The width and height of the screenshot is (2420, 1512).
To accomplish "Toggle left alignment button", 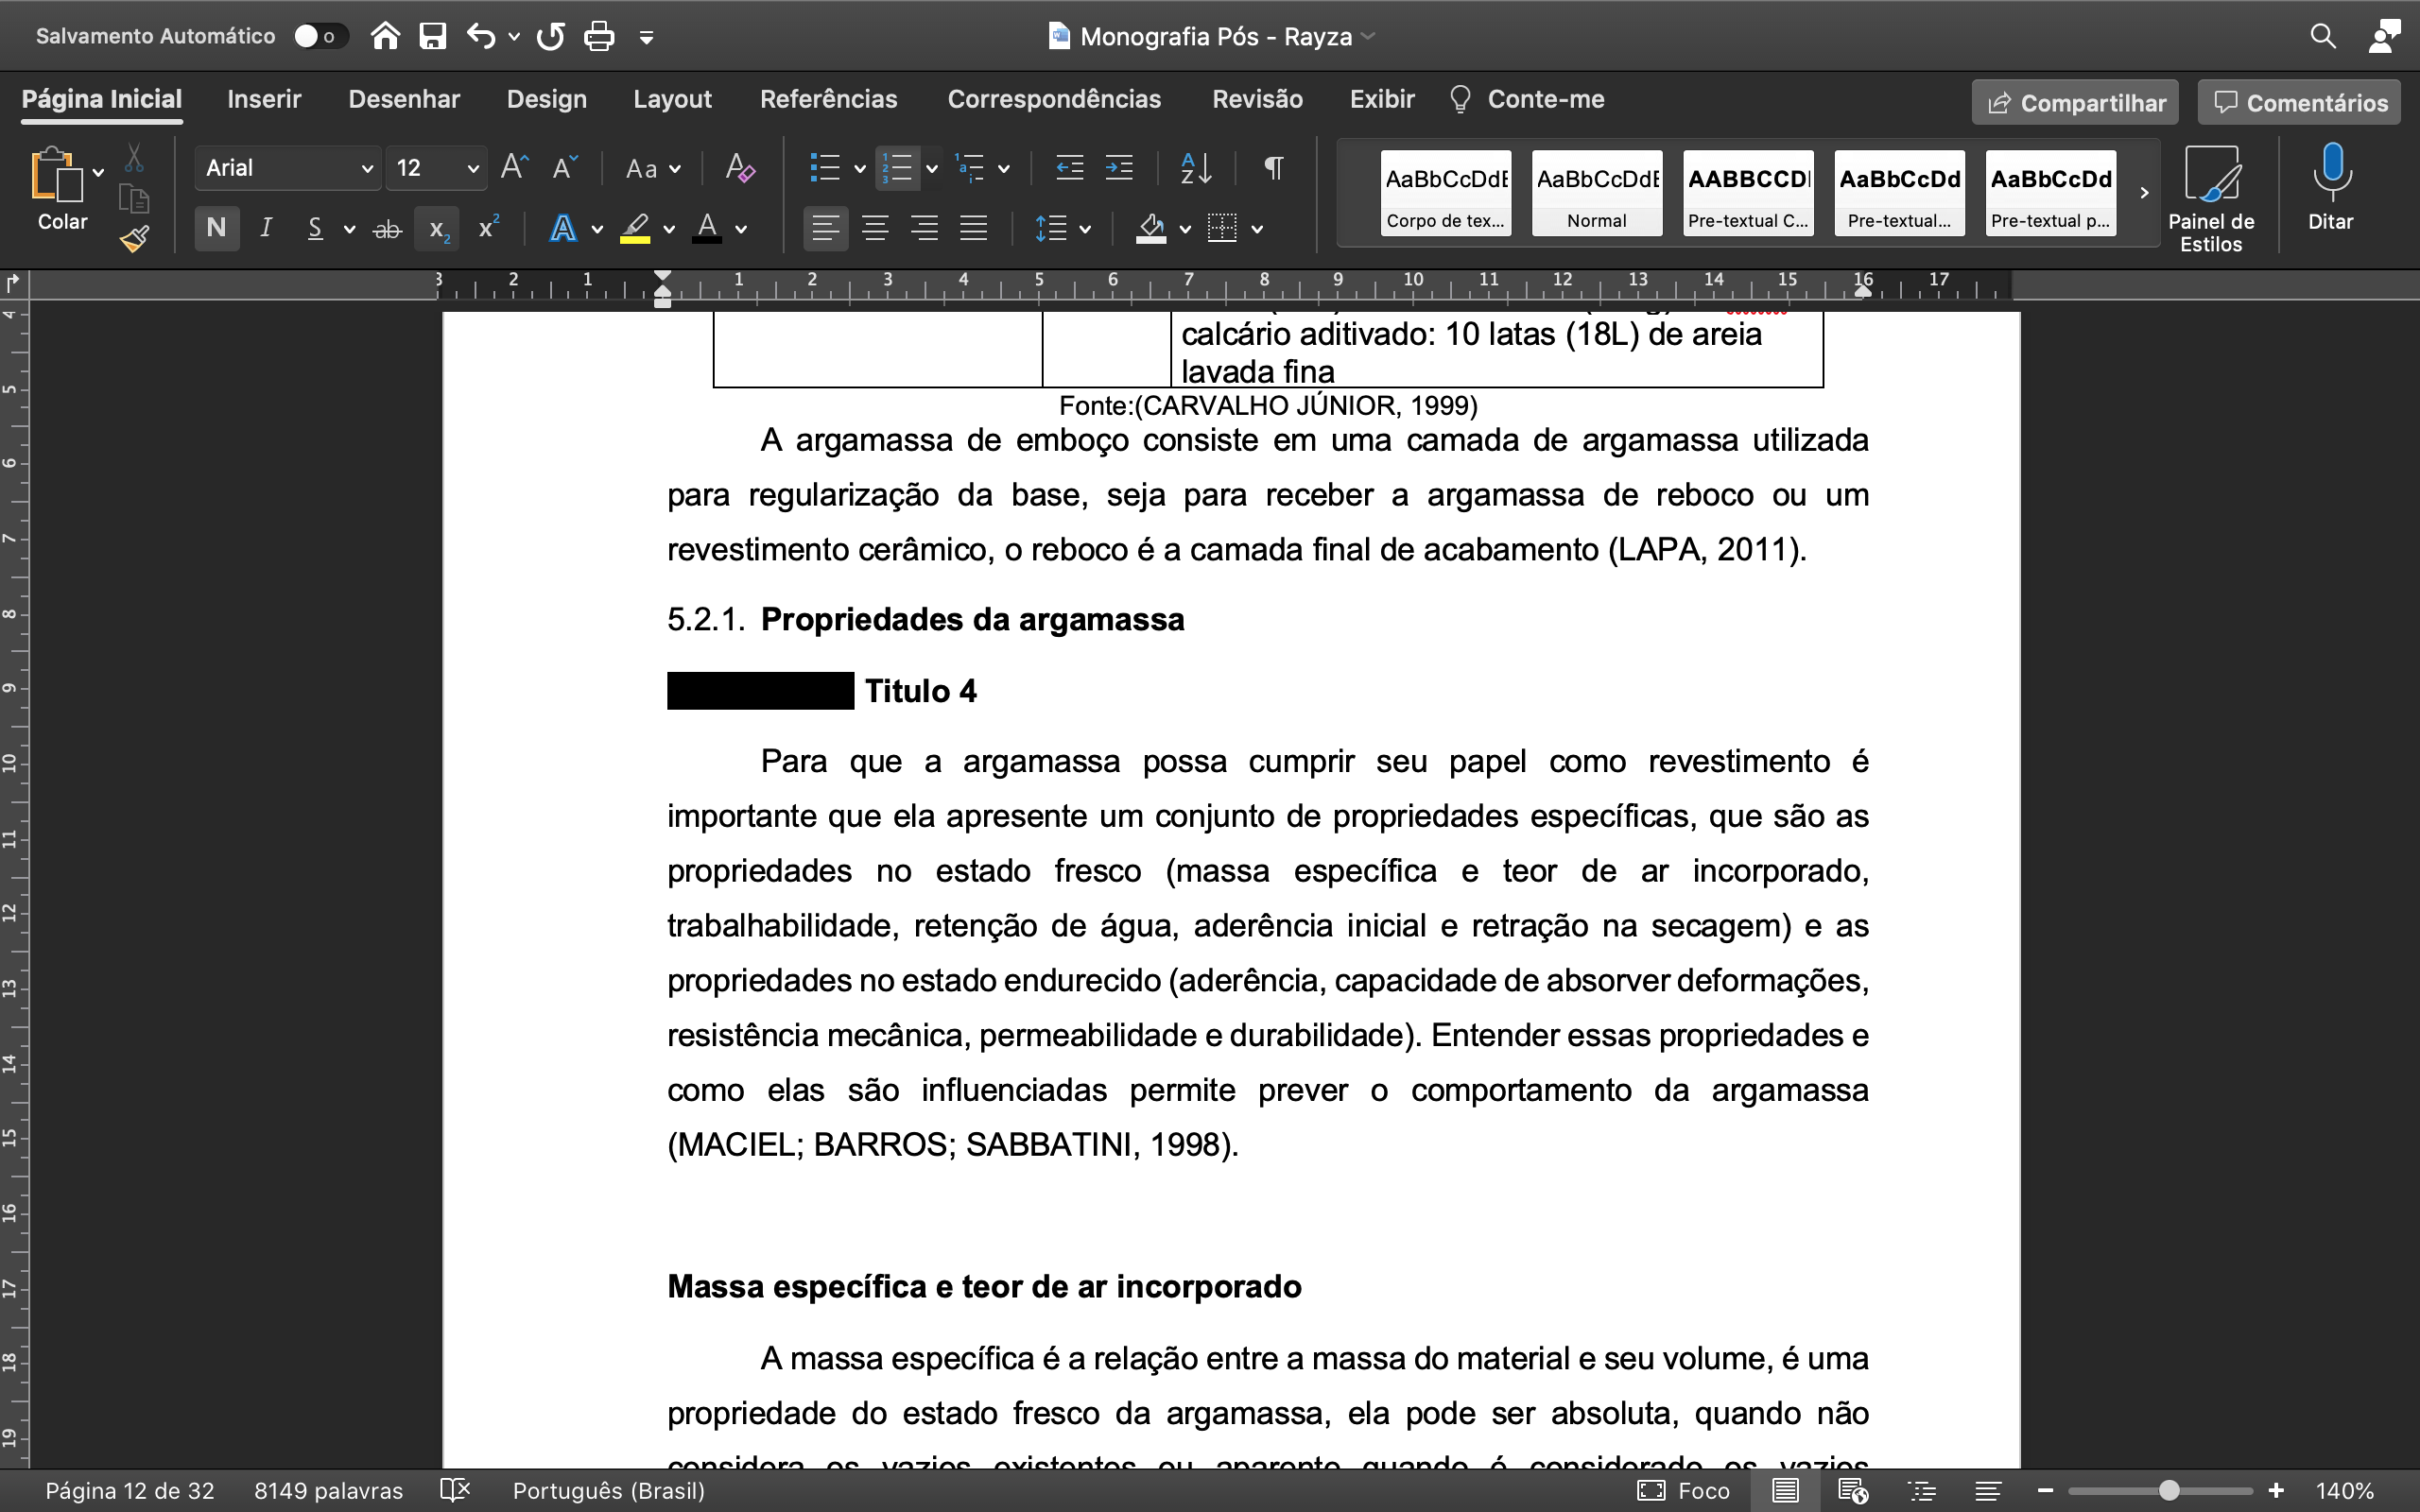I will pyautogui.click(x=825, y=228).
